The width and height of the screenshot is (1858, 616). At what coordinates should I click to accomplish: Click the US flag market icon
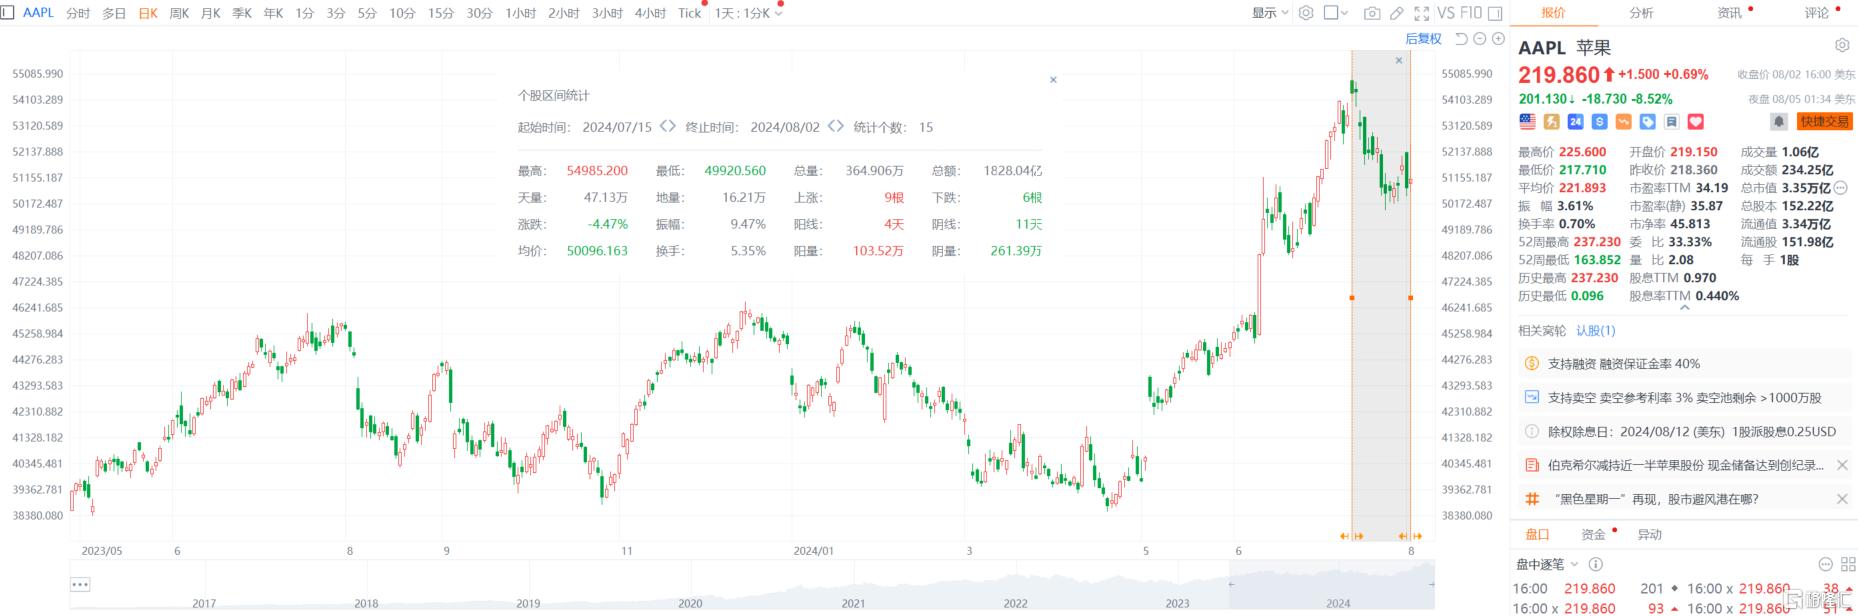coord(1527,121)
